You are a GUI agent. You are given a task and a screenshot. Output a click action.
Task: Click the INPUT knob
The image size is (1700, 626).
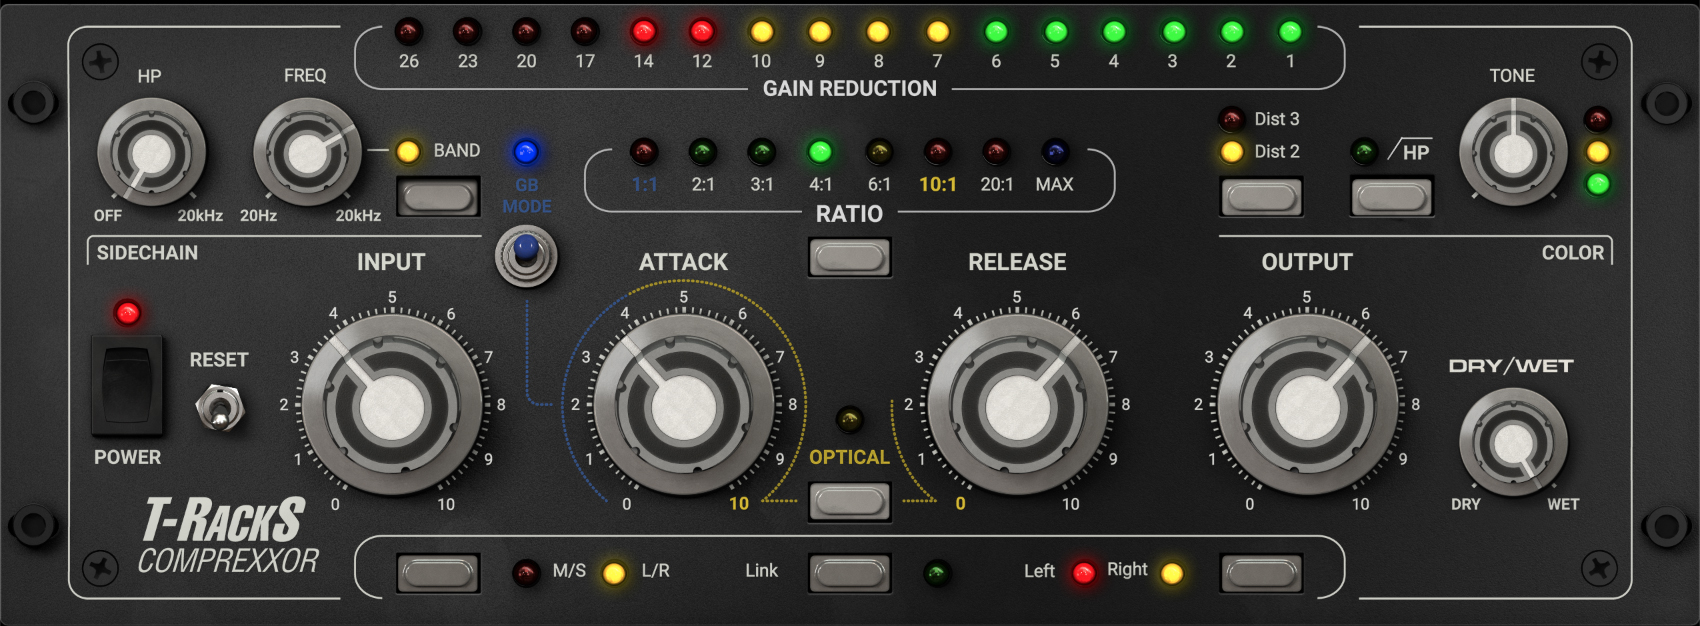point(392,407)
